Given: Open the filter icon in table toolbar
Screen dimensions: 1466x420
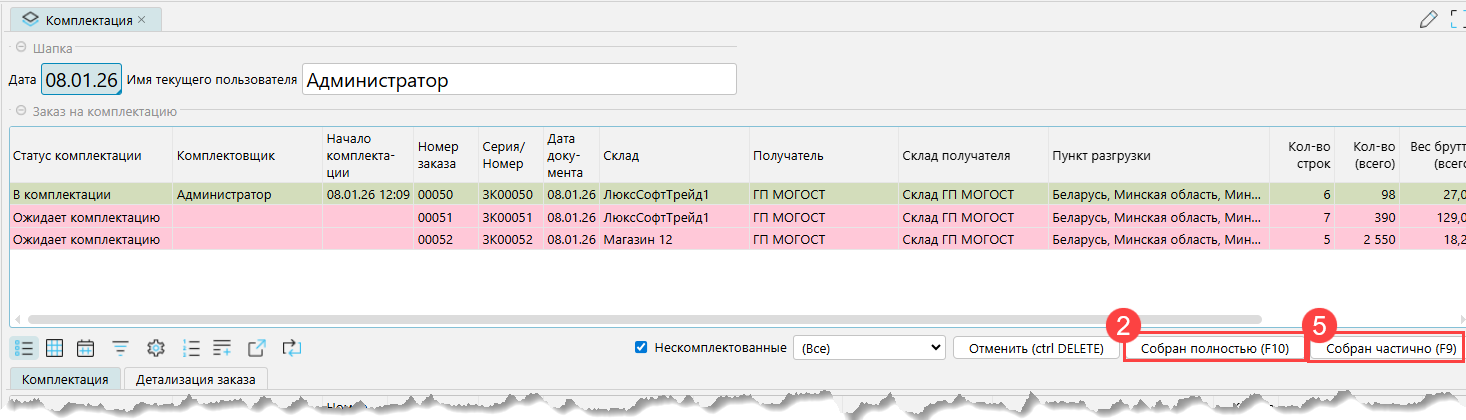Looking at the screenshot, I should 120,348.
